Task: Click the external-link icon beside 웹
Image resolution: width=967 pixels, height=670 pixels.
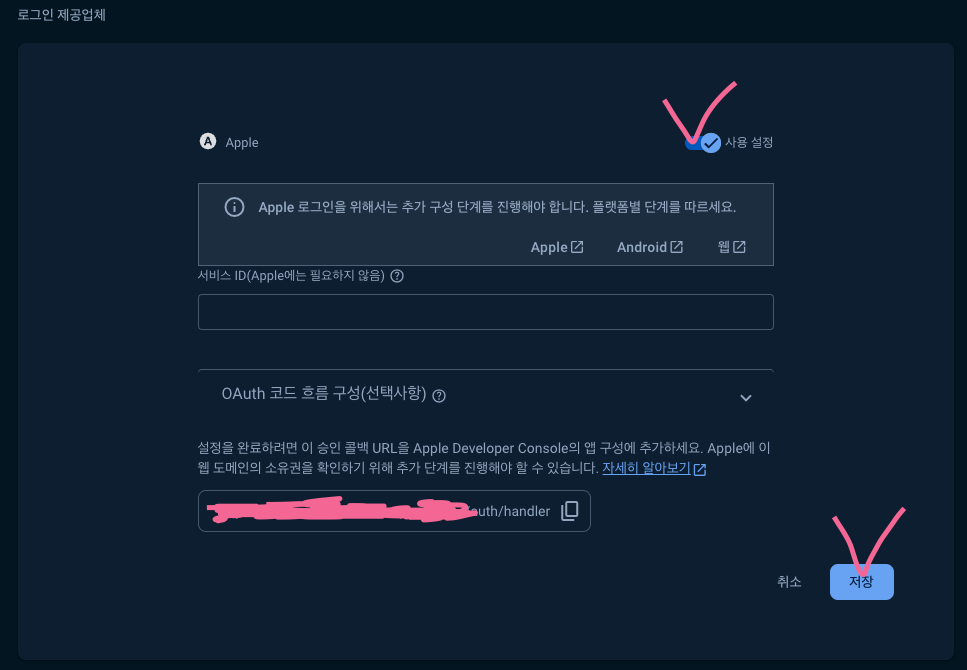Action: tap(739, 247)
